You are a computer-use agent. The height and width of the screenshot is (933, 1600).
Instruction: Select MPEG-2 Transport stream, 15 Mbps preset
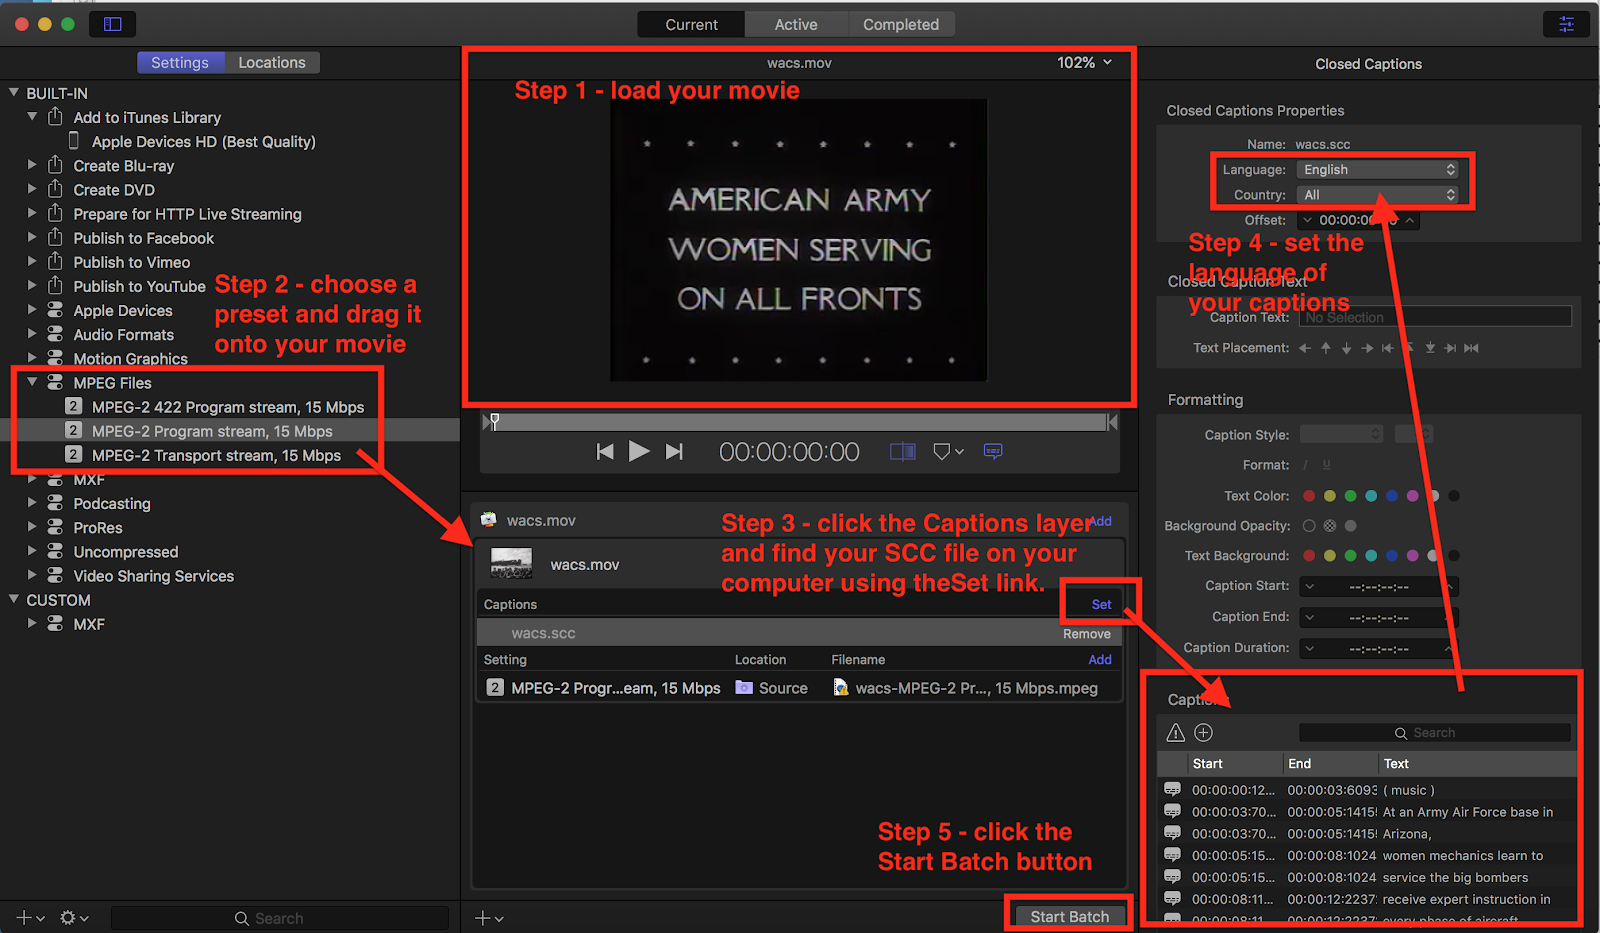tap(216, 455)
